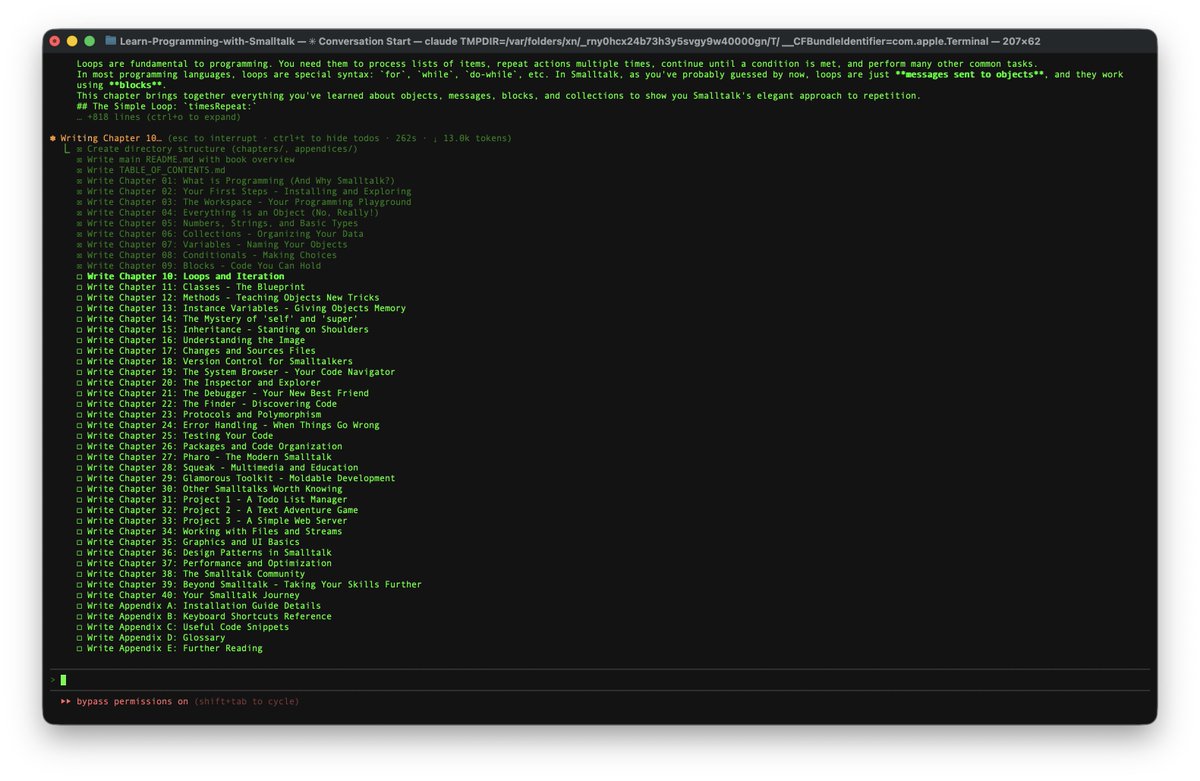Image resolution: width=1200 pixels, height=781 pixels.
Task: Click 'Write Chapter 18: Version Control' row
Action: (x=214, y=361)
